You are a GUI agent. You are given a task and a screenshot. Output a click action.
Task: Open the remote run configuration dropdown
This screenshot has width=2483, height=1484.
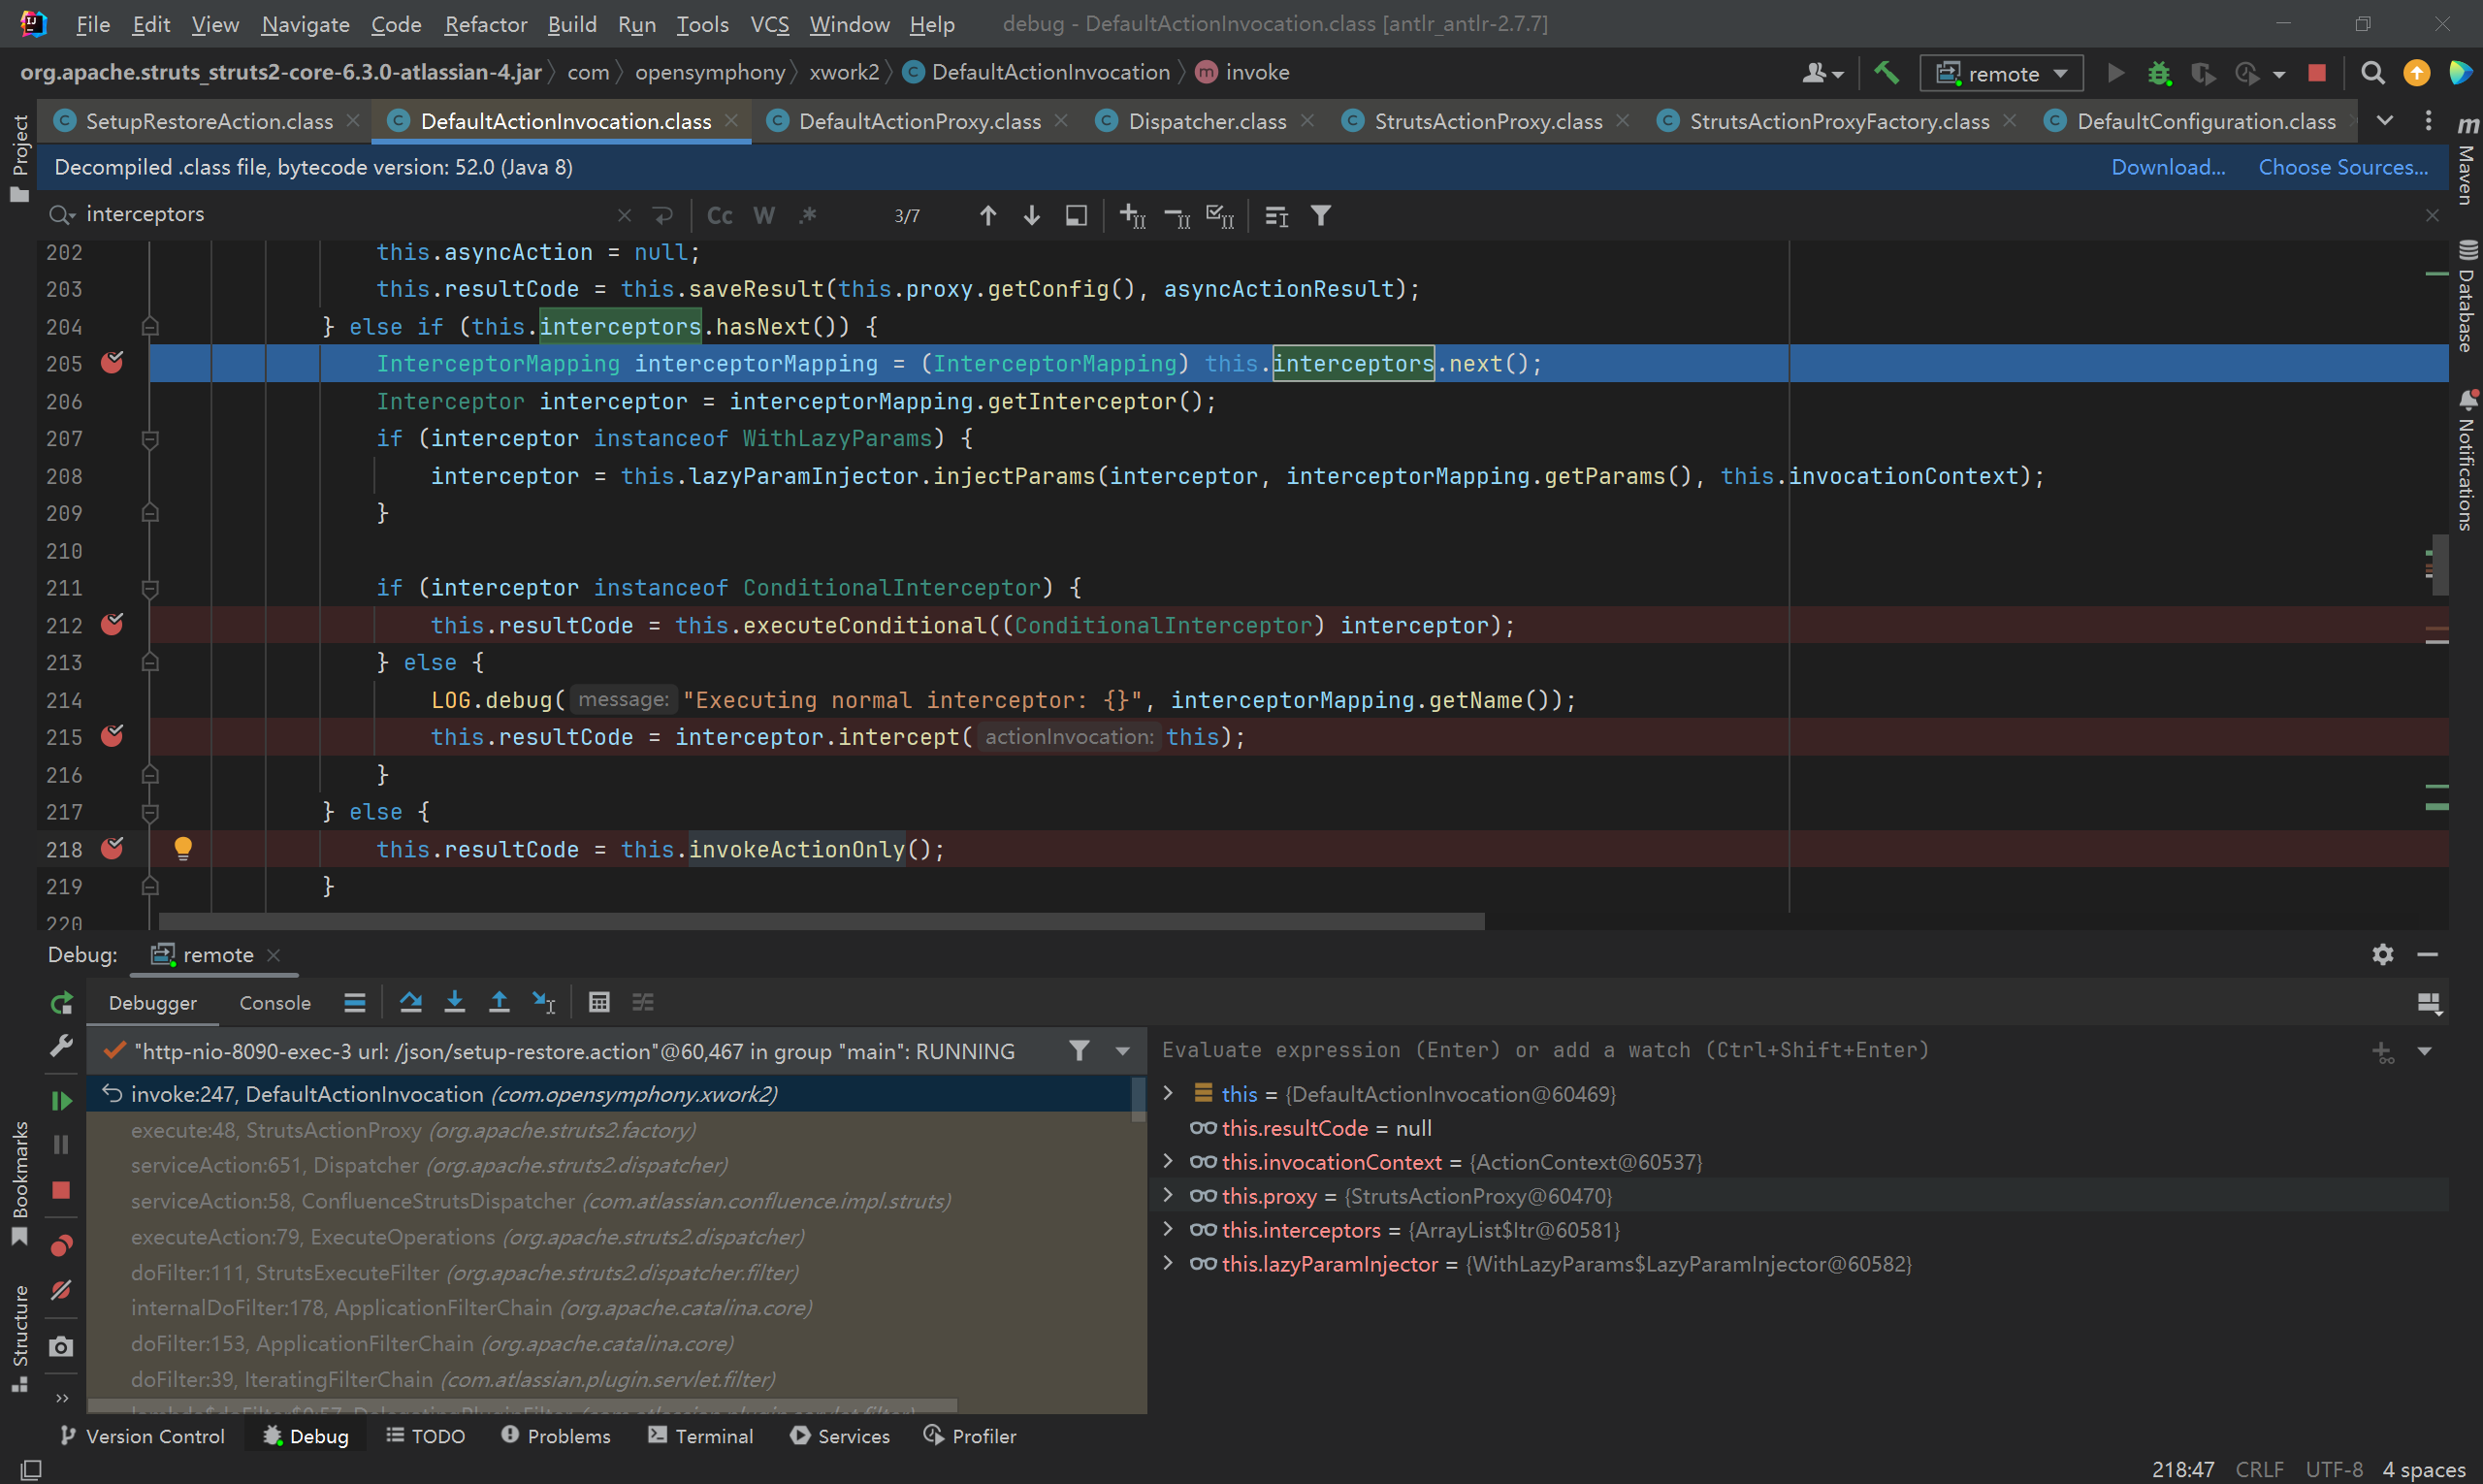(x=2001, y=73)
